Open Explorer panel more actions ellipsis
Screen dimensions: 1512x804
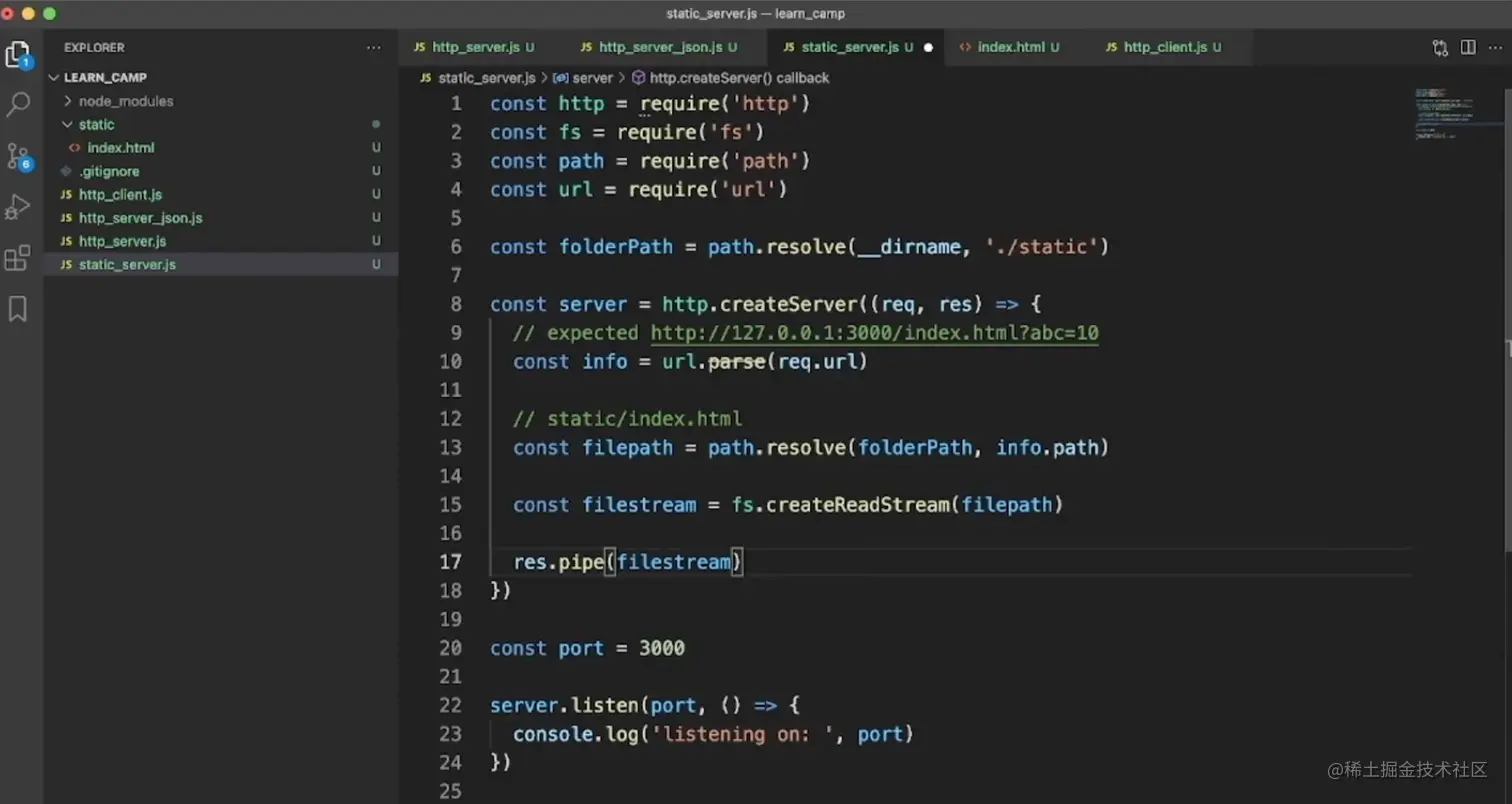tap(373, 47)
